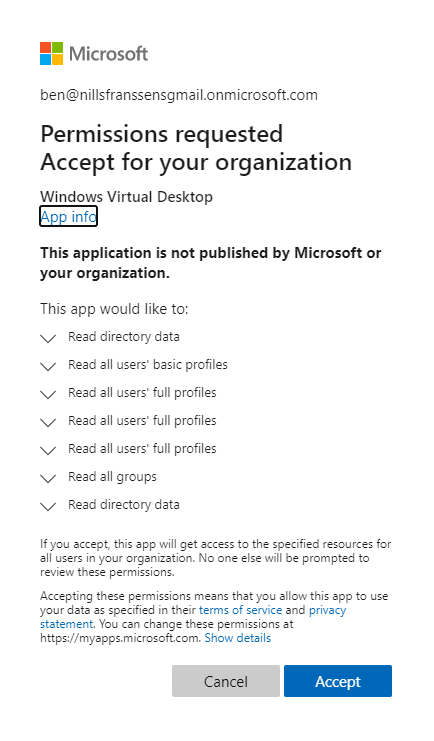Click the Show details link
The image size is (434, 741).
pyautogui.click(x=238, y=638)
